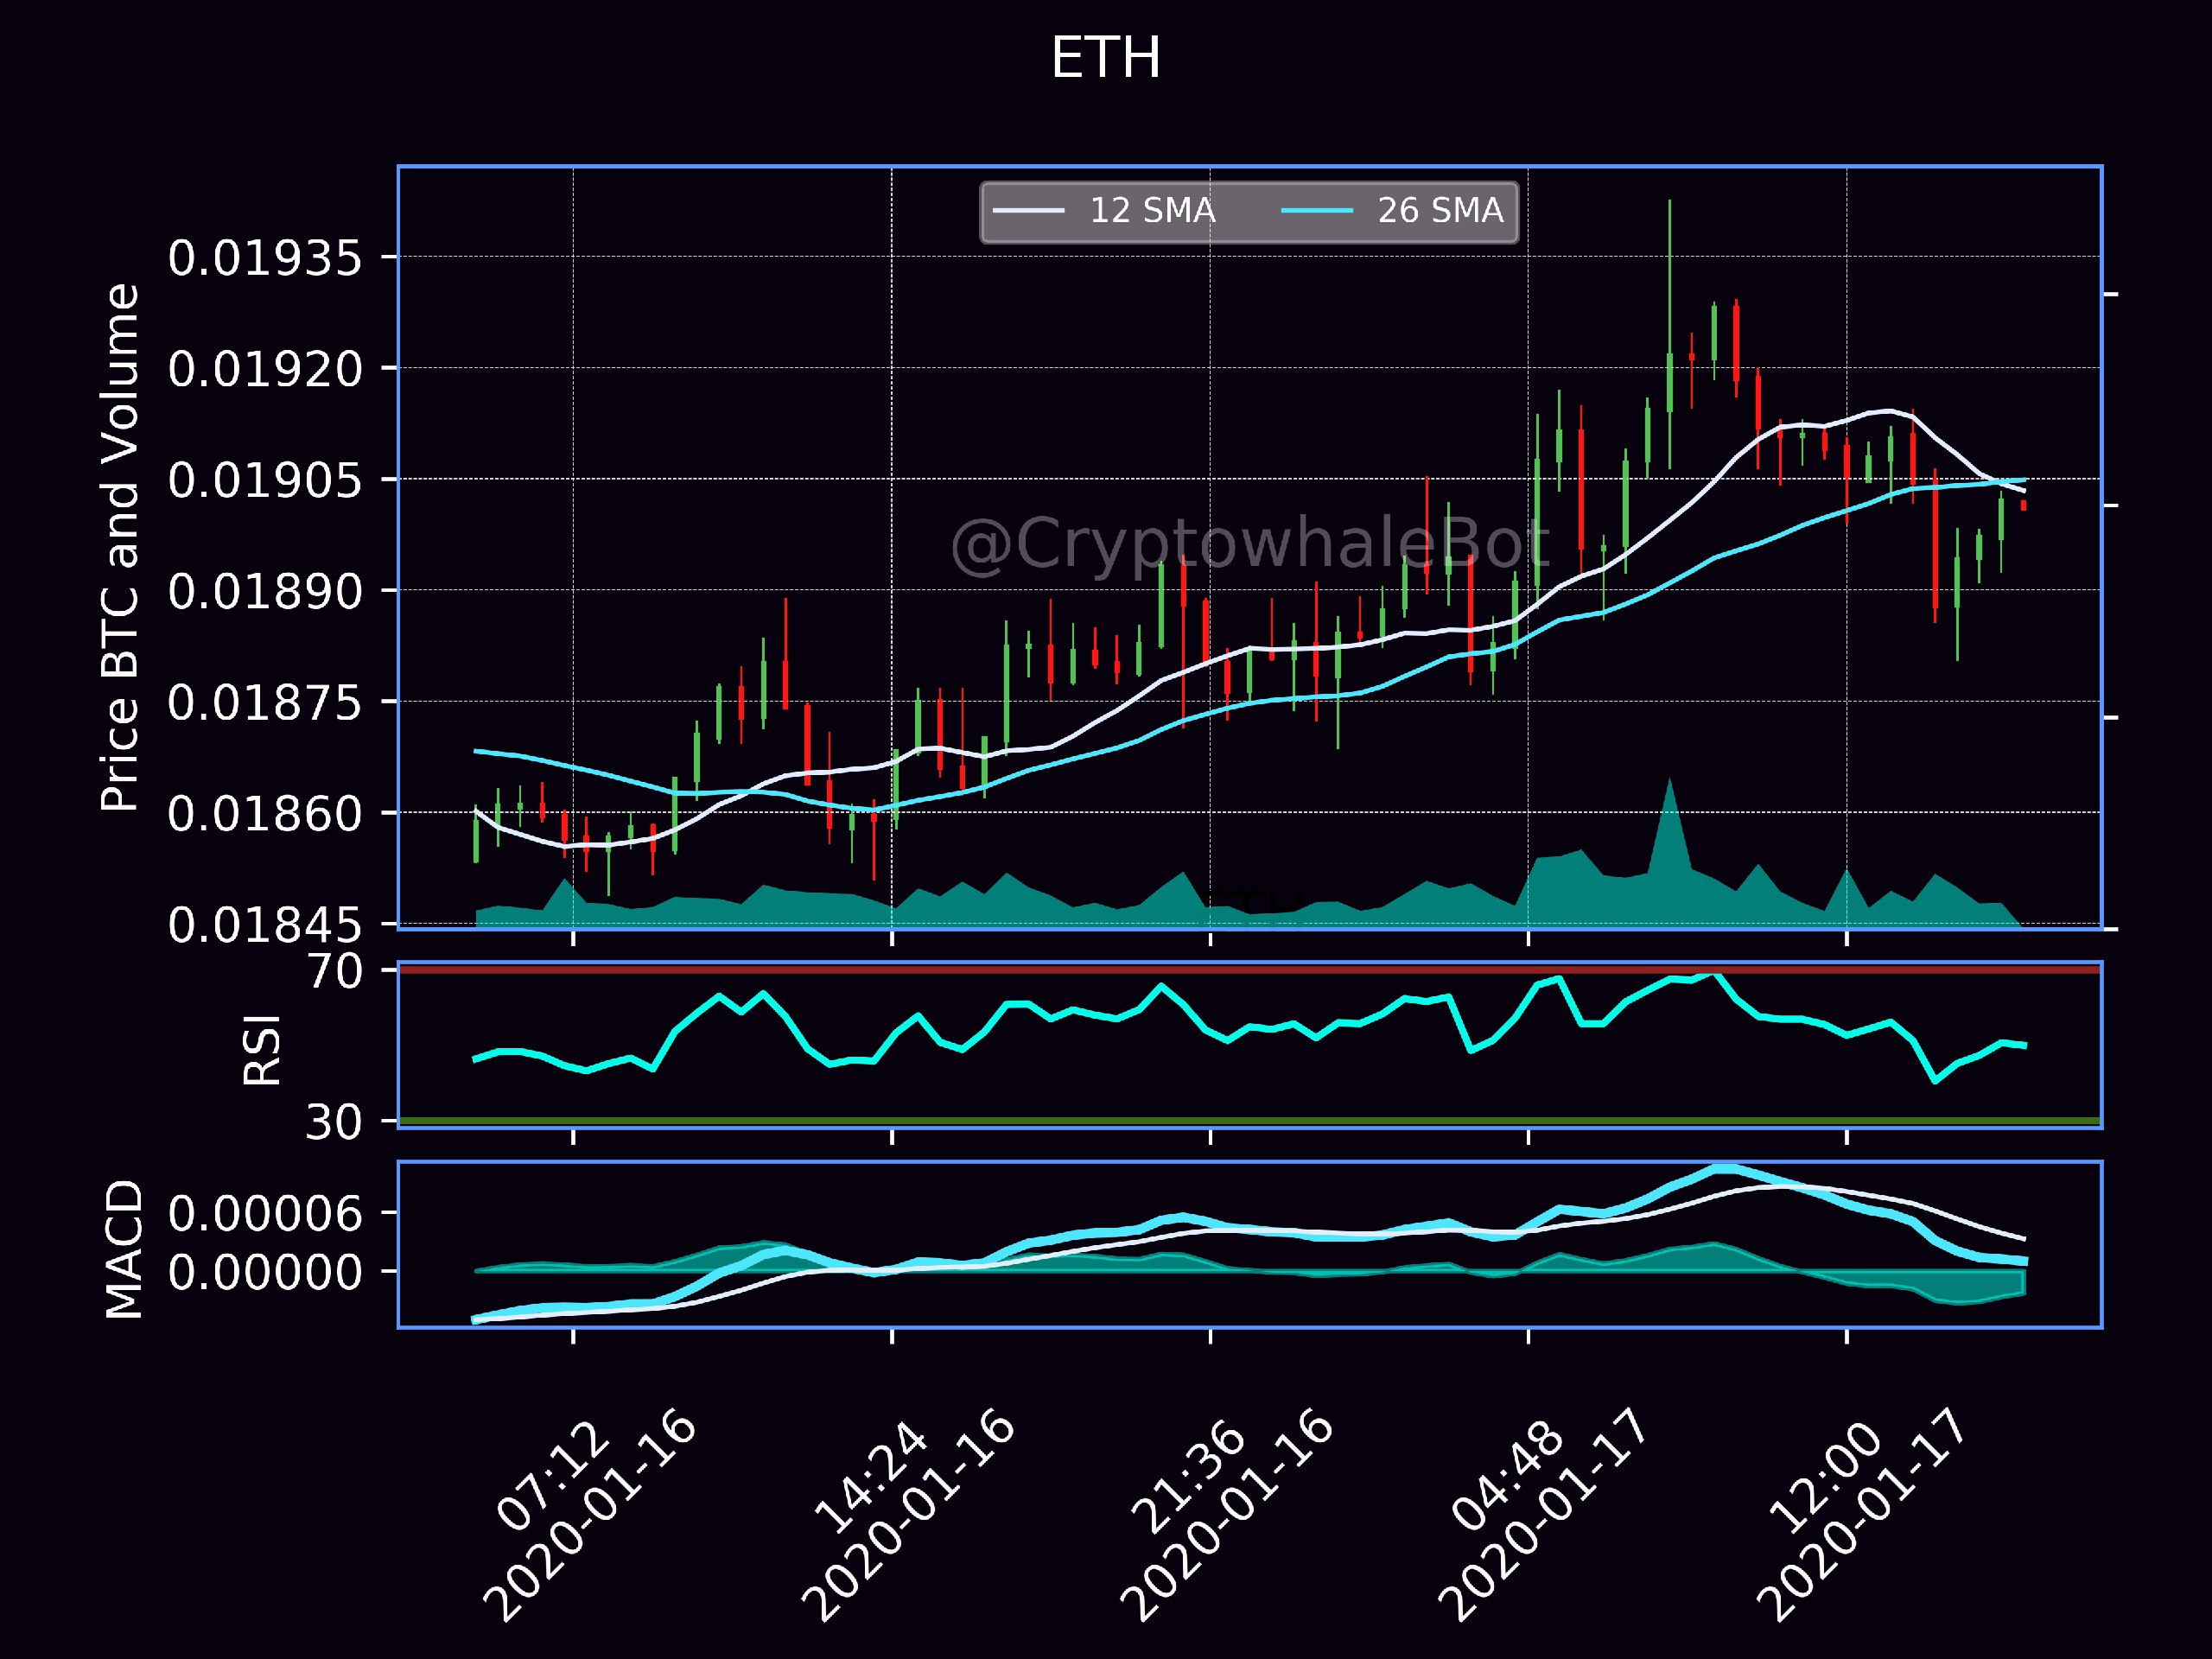Click the MACD axis title
2212x1659 pixels.
(124, 1249)
